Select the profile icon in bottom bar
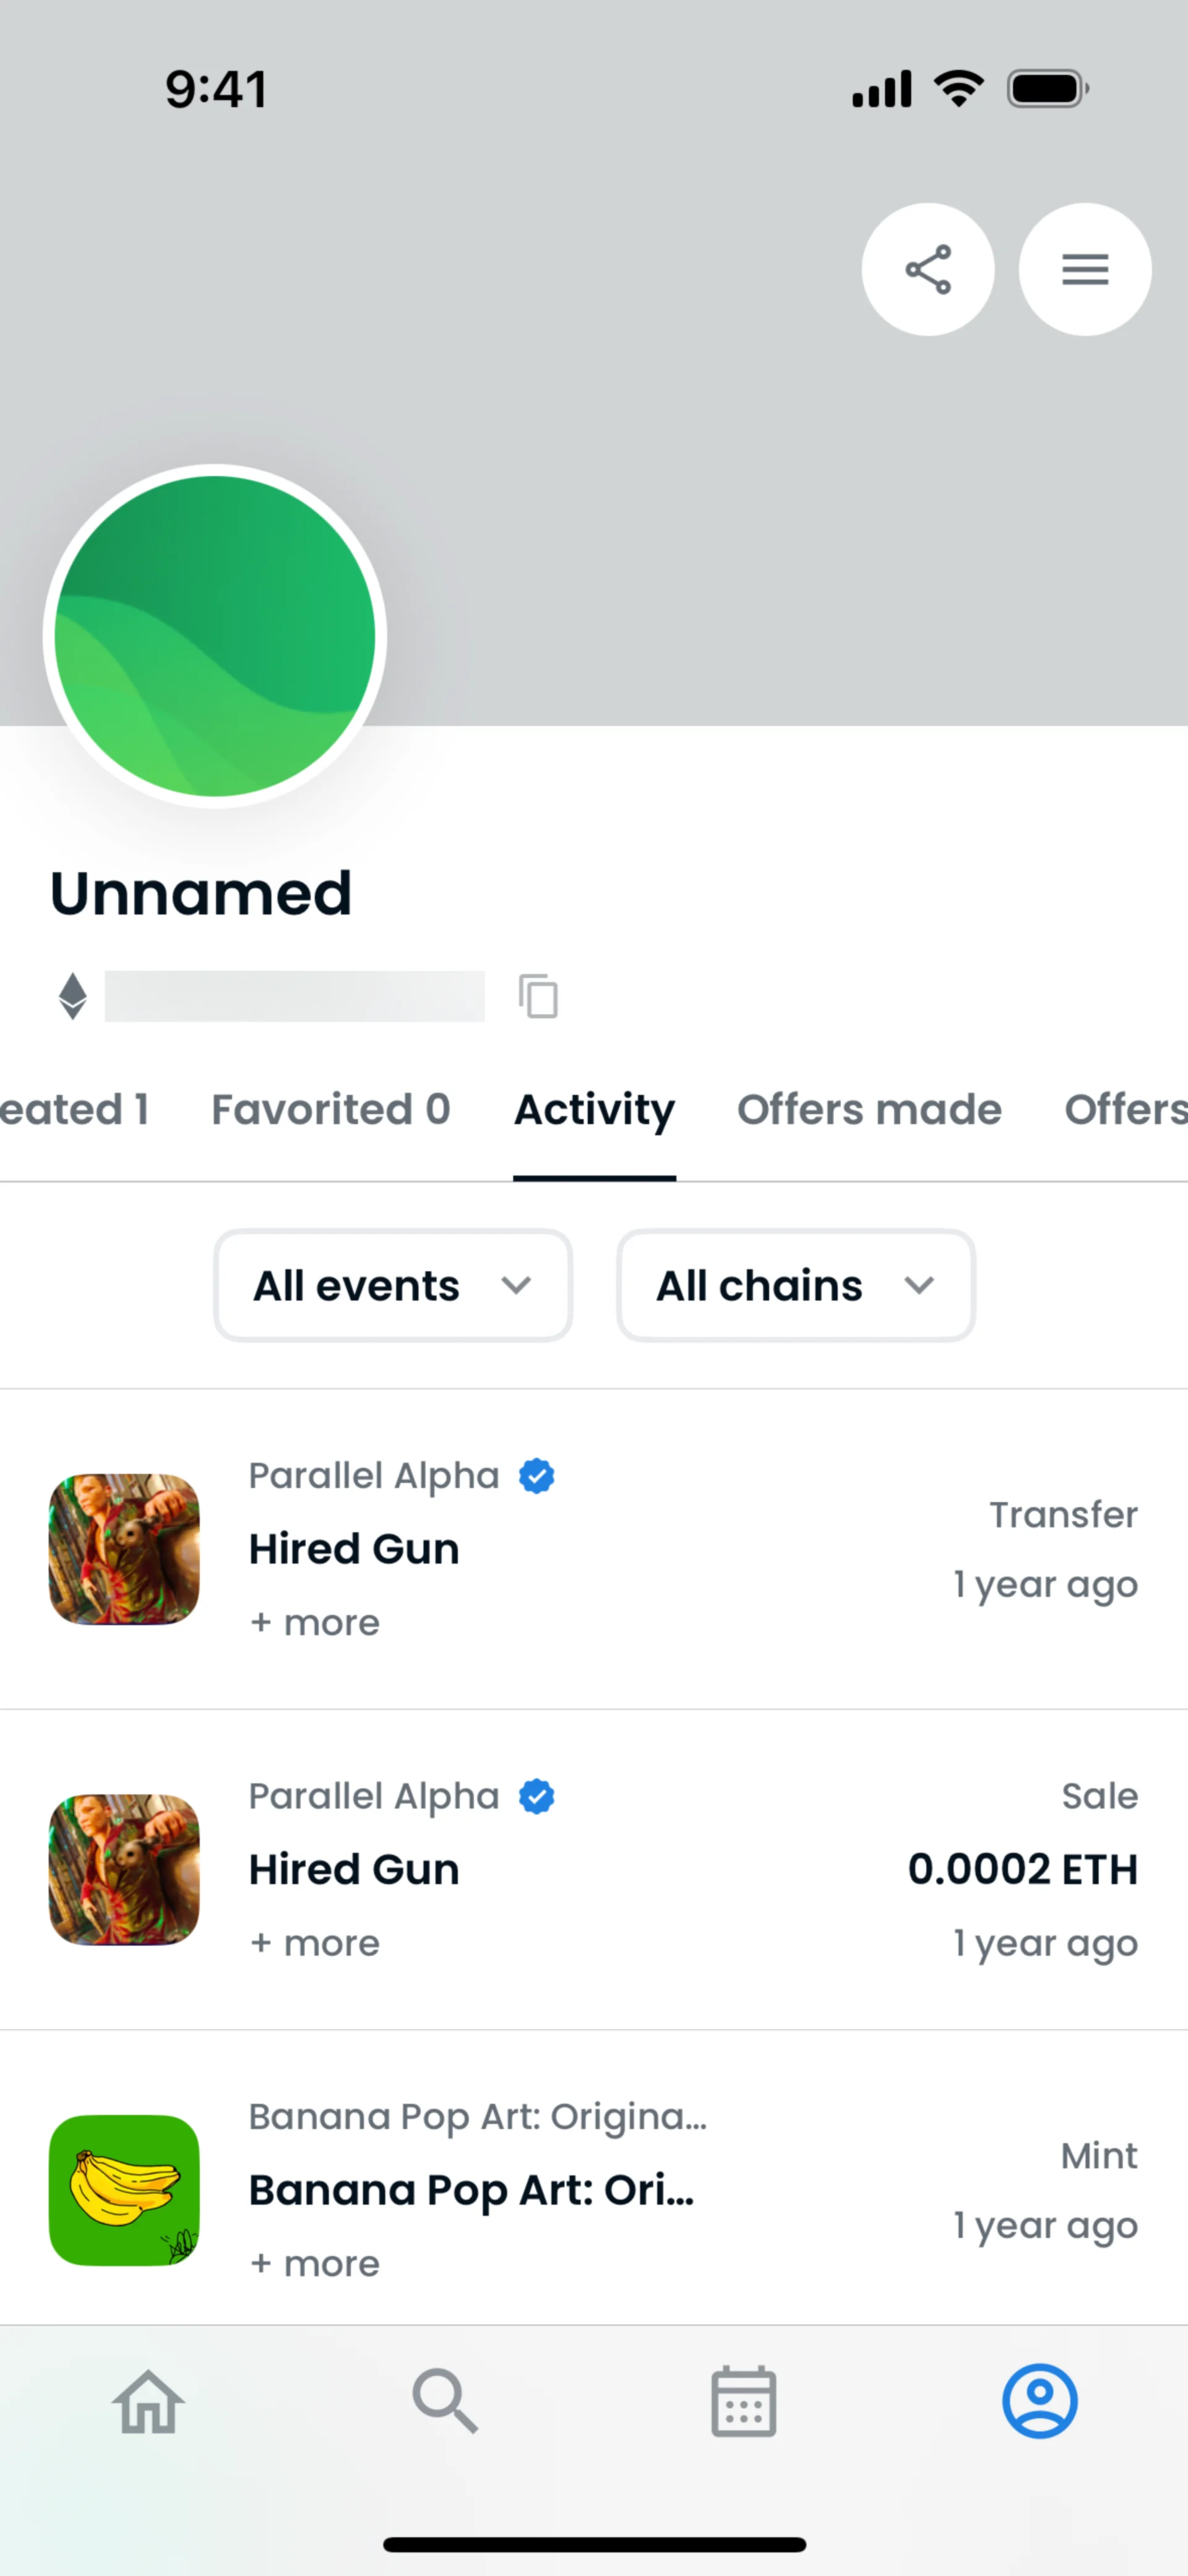Image resolution: width=1188 pixels, height=2576 pixels. coord(1040,2402)
